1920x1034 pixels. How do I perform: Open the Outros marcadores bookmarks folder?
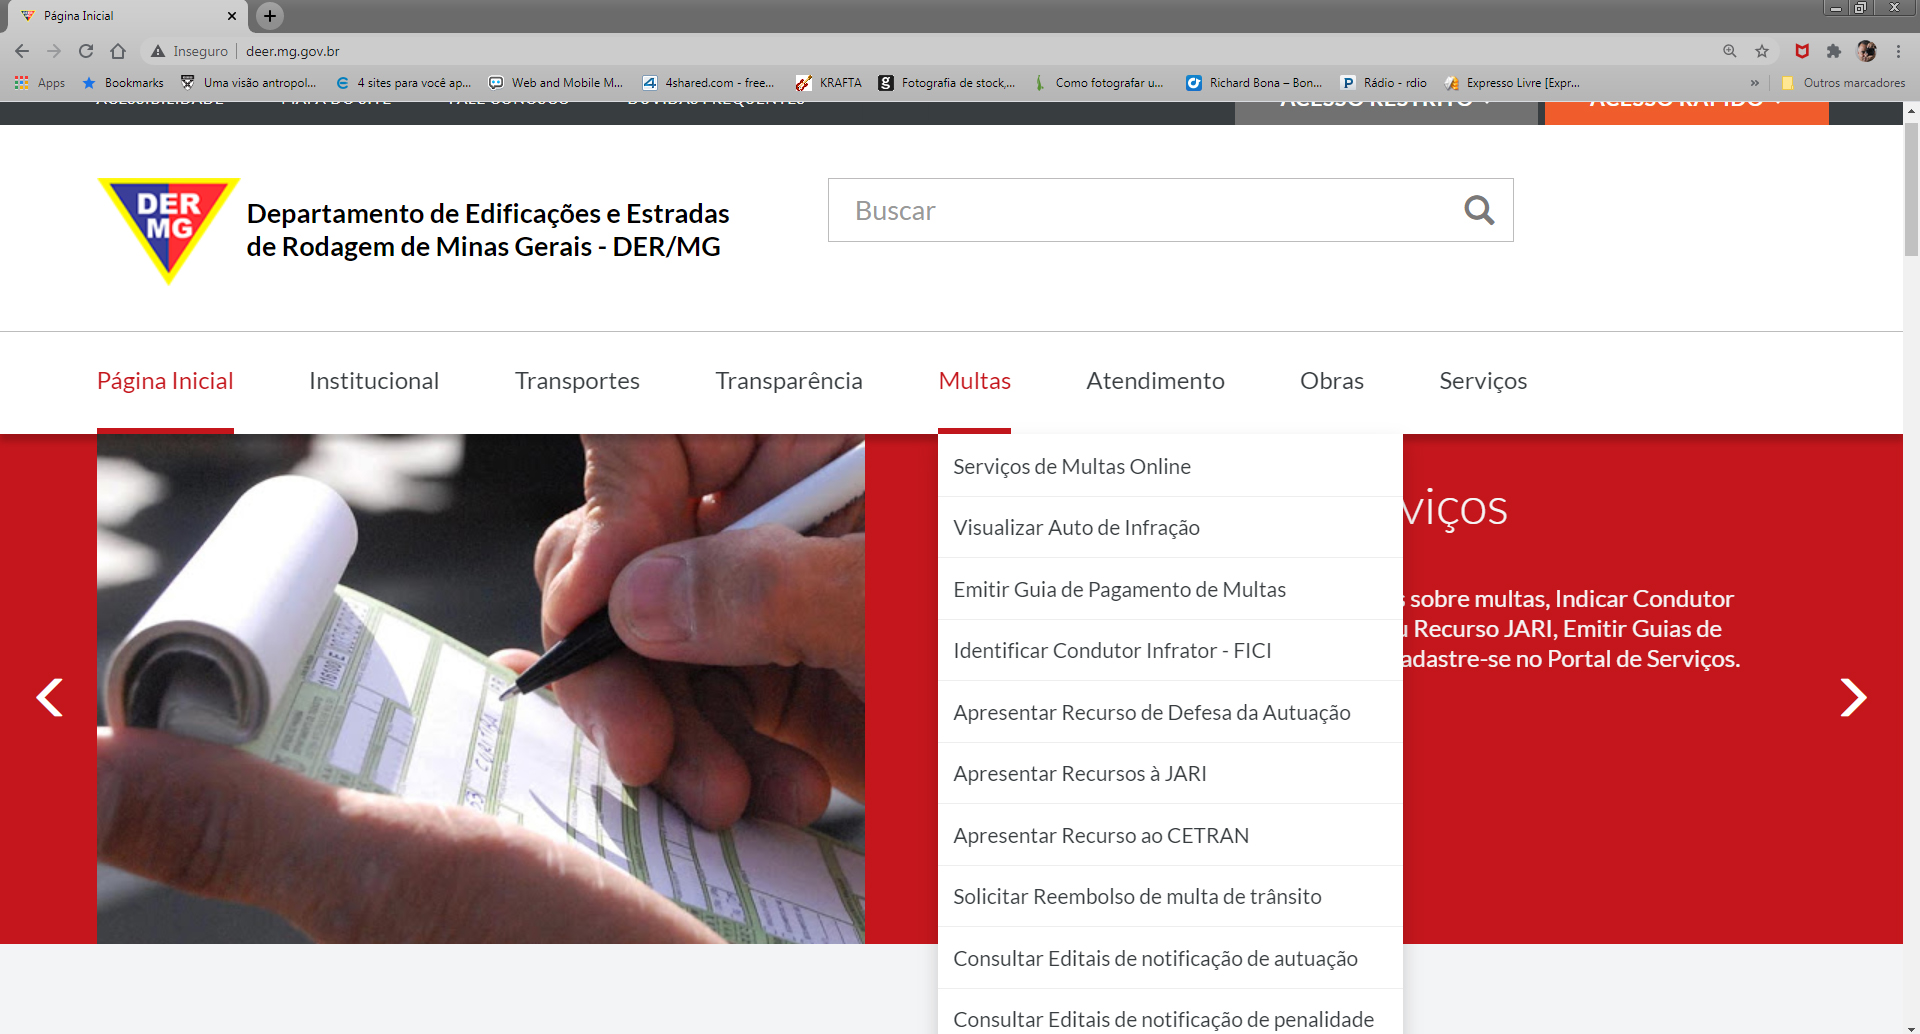click(1843, 83)
